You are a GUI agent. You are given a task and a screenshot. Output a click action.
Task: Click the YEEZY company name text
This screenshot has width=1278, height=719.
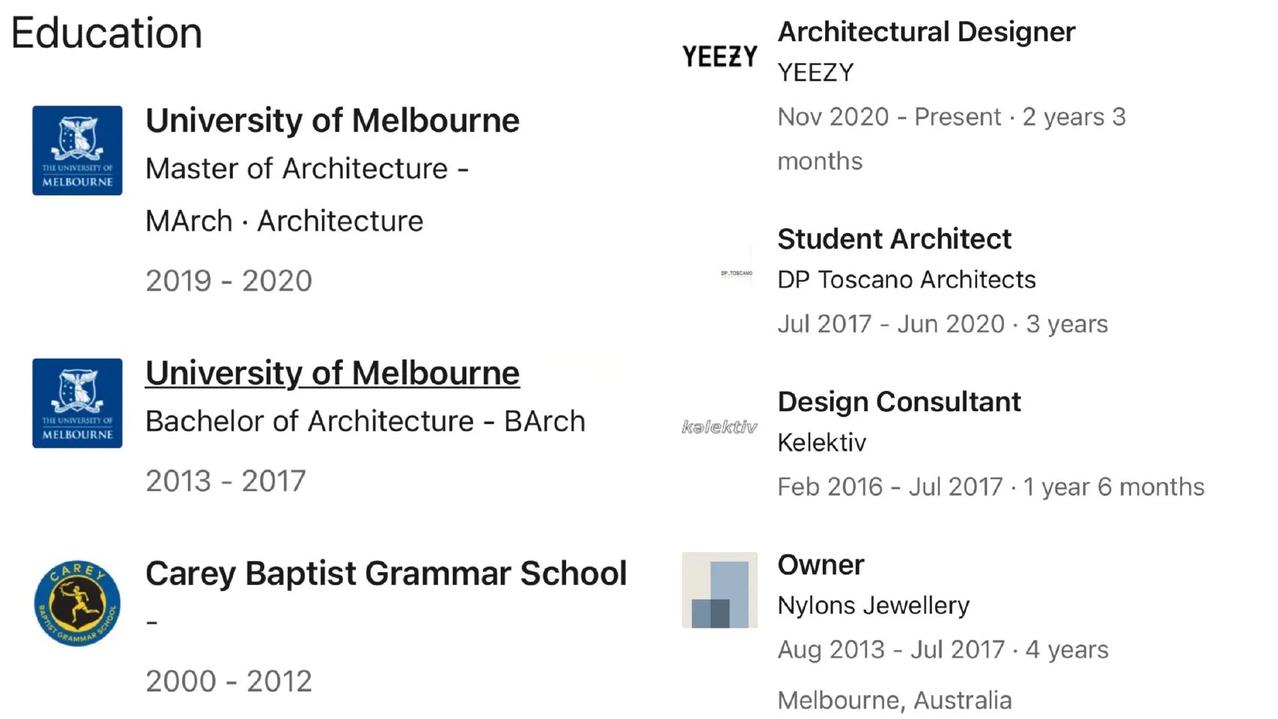tap(815, 73)
